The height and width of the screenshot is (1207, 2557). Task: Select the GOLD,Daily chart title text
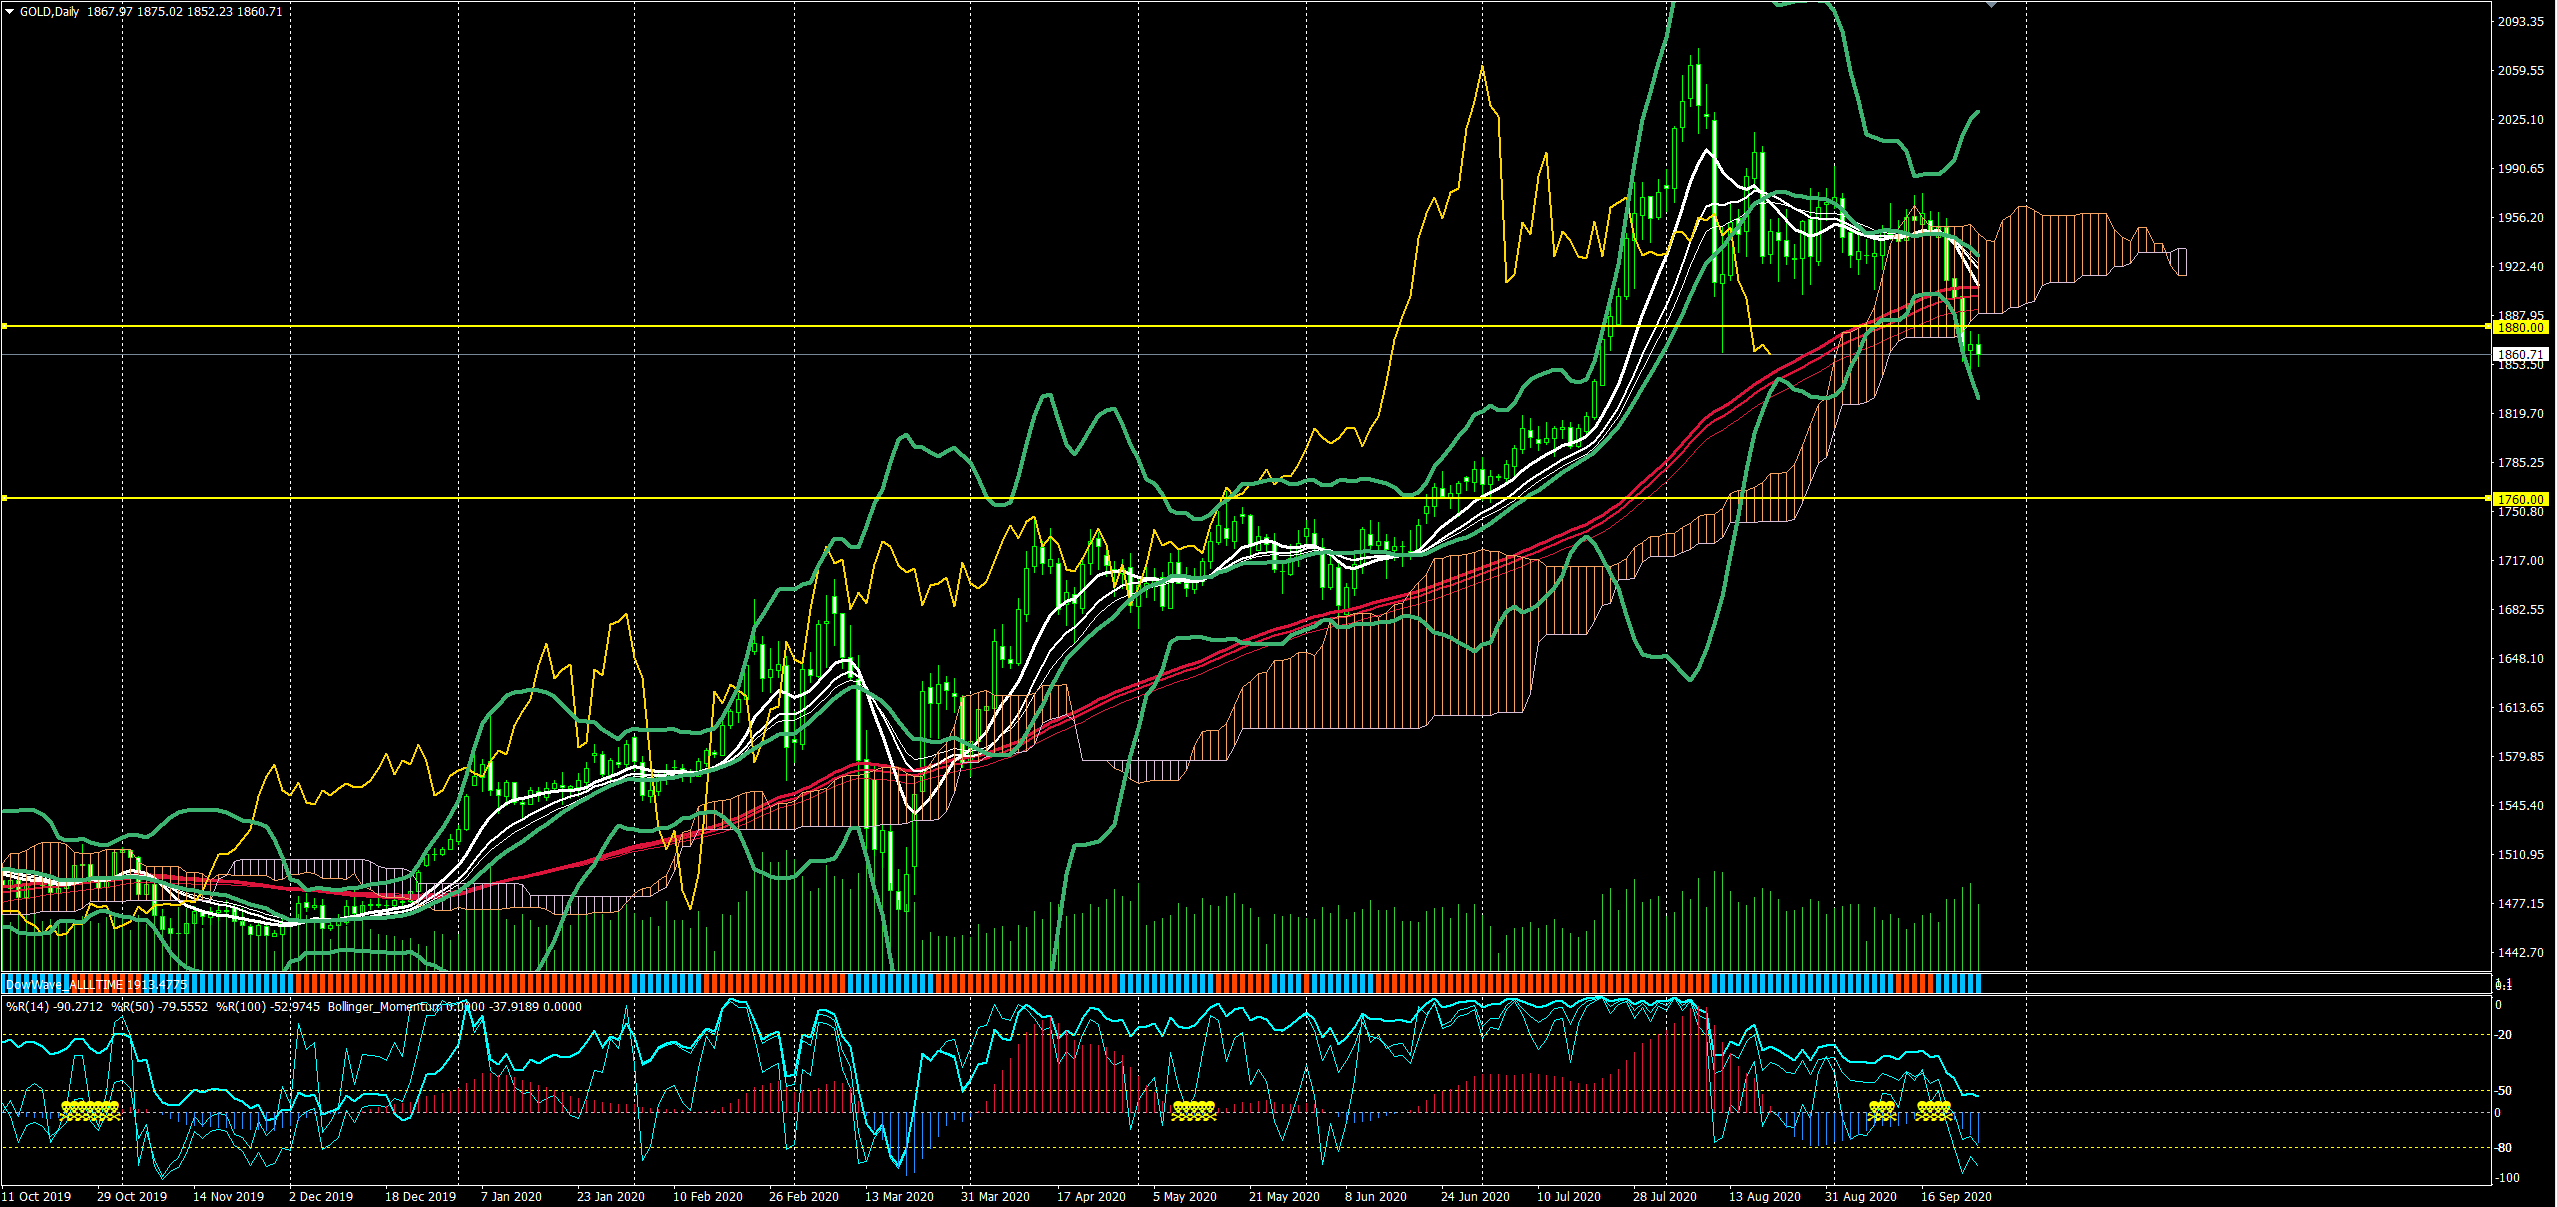point(50,12)
